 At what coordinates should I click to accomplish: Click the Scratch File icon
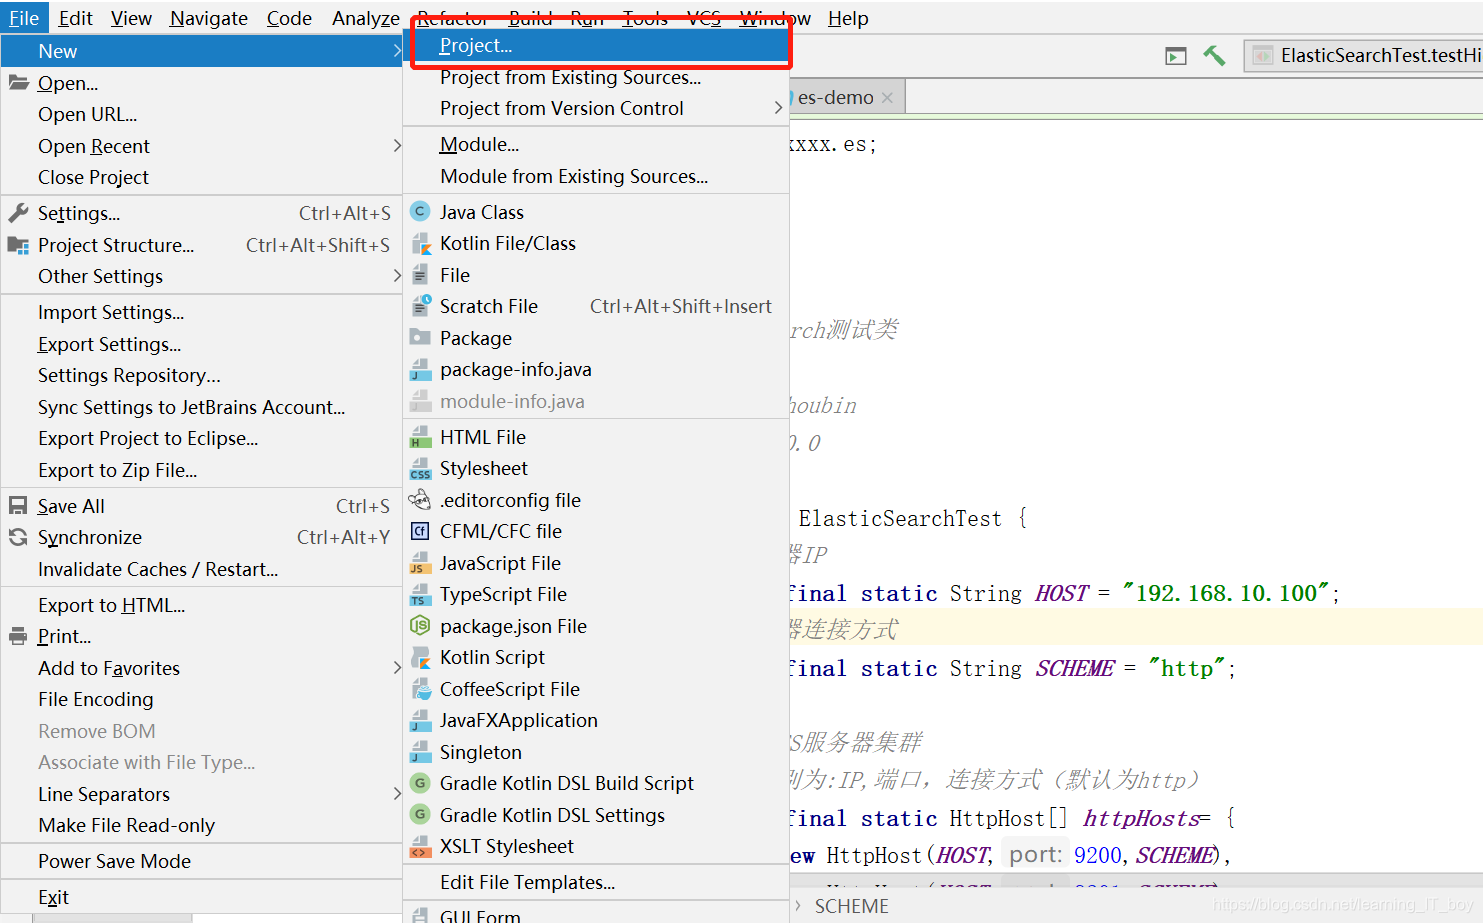coord(421,306)
